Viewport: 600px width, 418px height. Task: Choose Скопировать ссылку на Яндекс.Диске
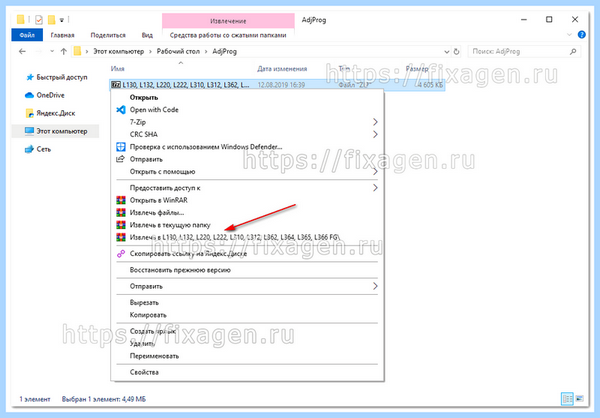[x=188, y=254]
